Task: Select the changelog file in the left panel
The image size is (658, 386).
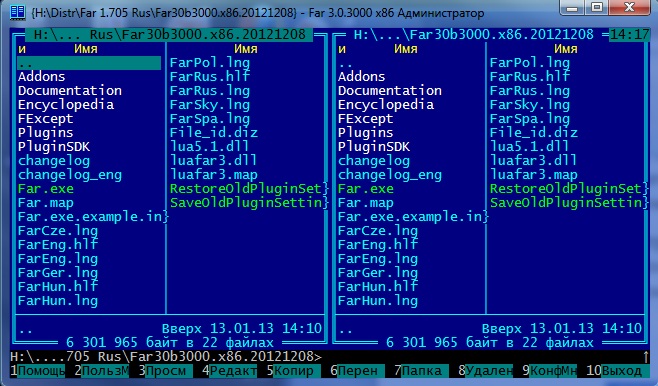Action: coord(54,161)
